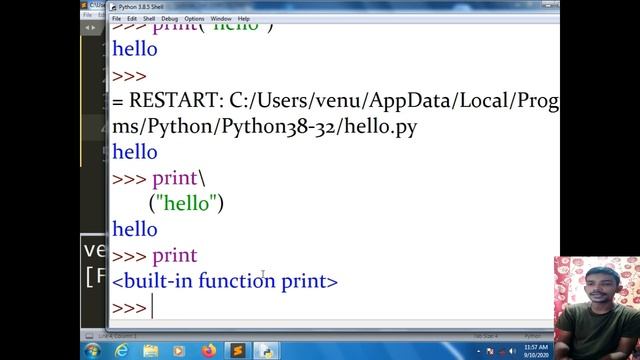Switch to Sublime Text taskbar icon
640x360 pixels.
[238, 351]
